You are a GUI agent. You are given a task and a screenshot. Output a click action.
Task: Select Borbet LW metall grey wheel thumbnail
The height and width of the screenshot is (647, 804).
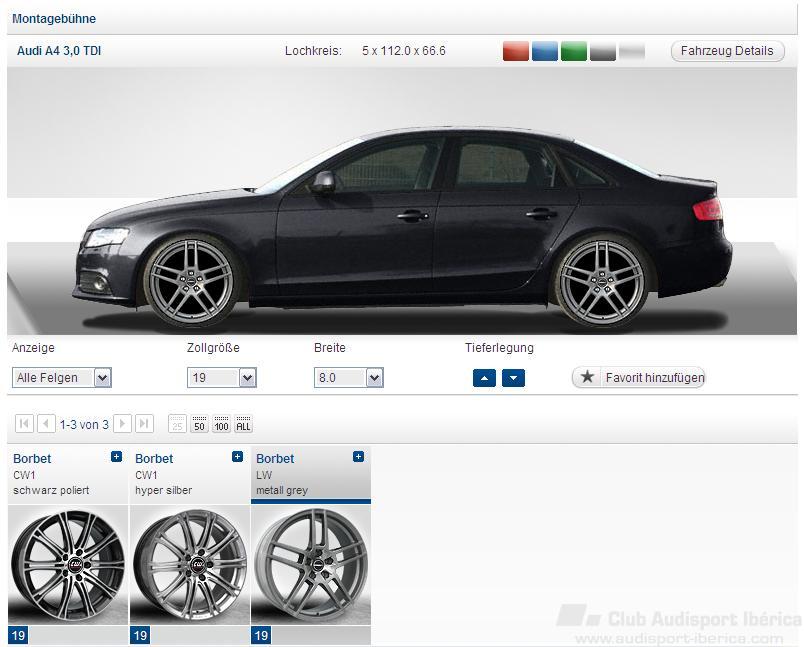click(x=311, y=564)
